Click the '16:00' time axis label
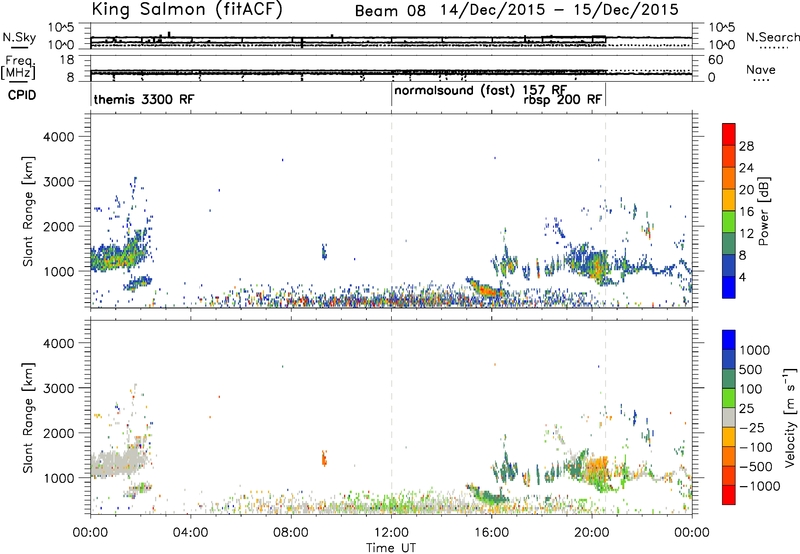 (491, 533)
